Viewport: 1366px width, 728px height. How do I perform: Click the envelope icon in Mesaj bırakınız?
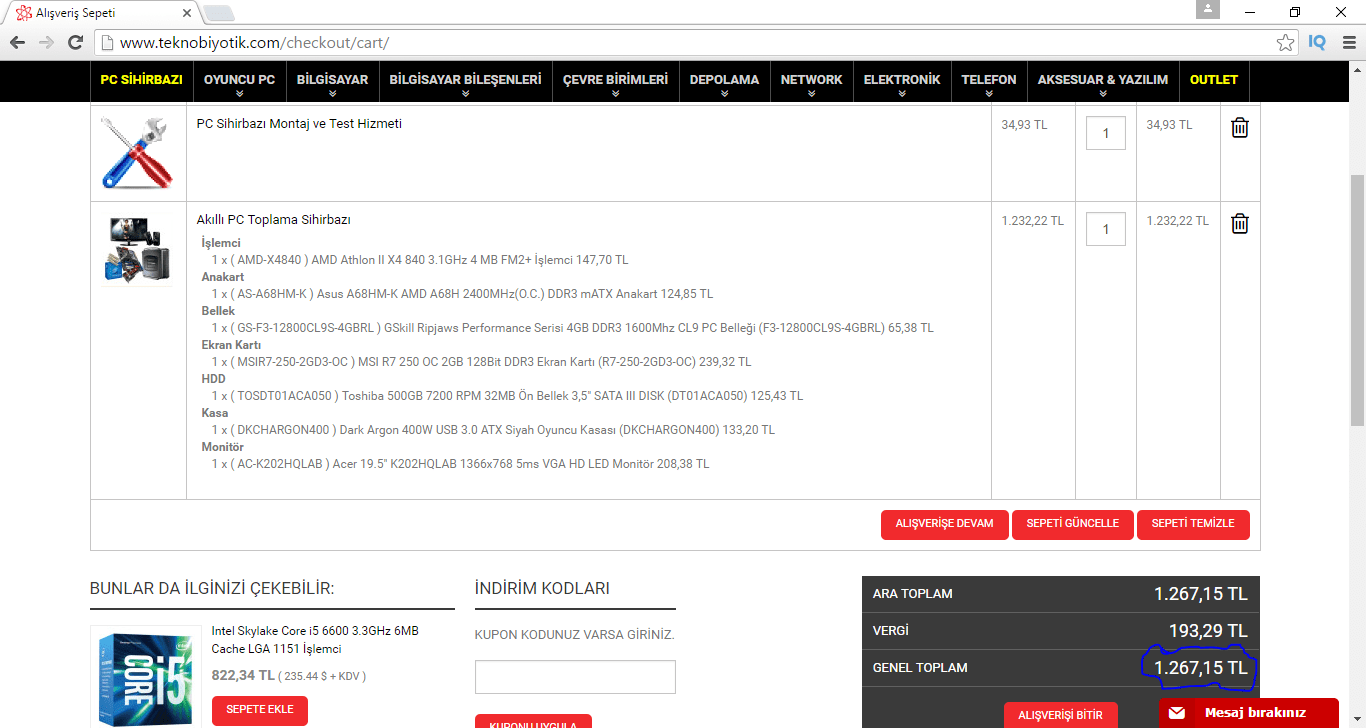coord(1177,713)
